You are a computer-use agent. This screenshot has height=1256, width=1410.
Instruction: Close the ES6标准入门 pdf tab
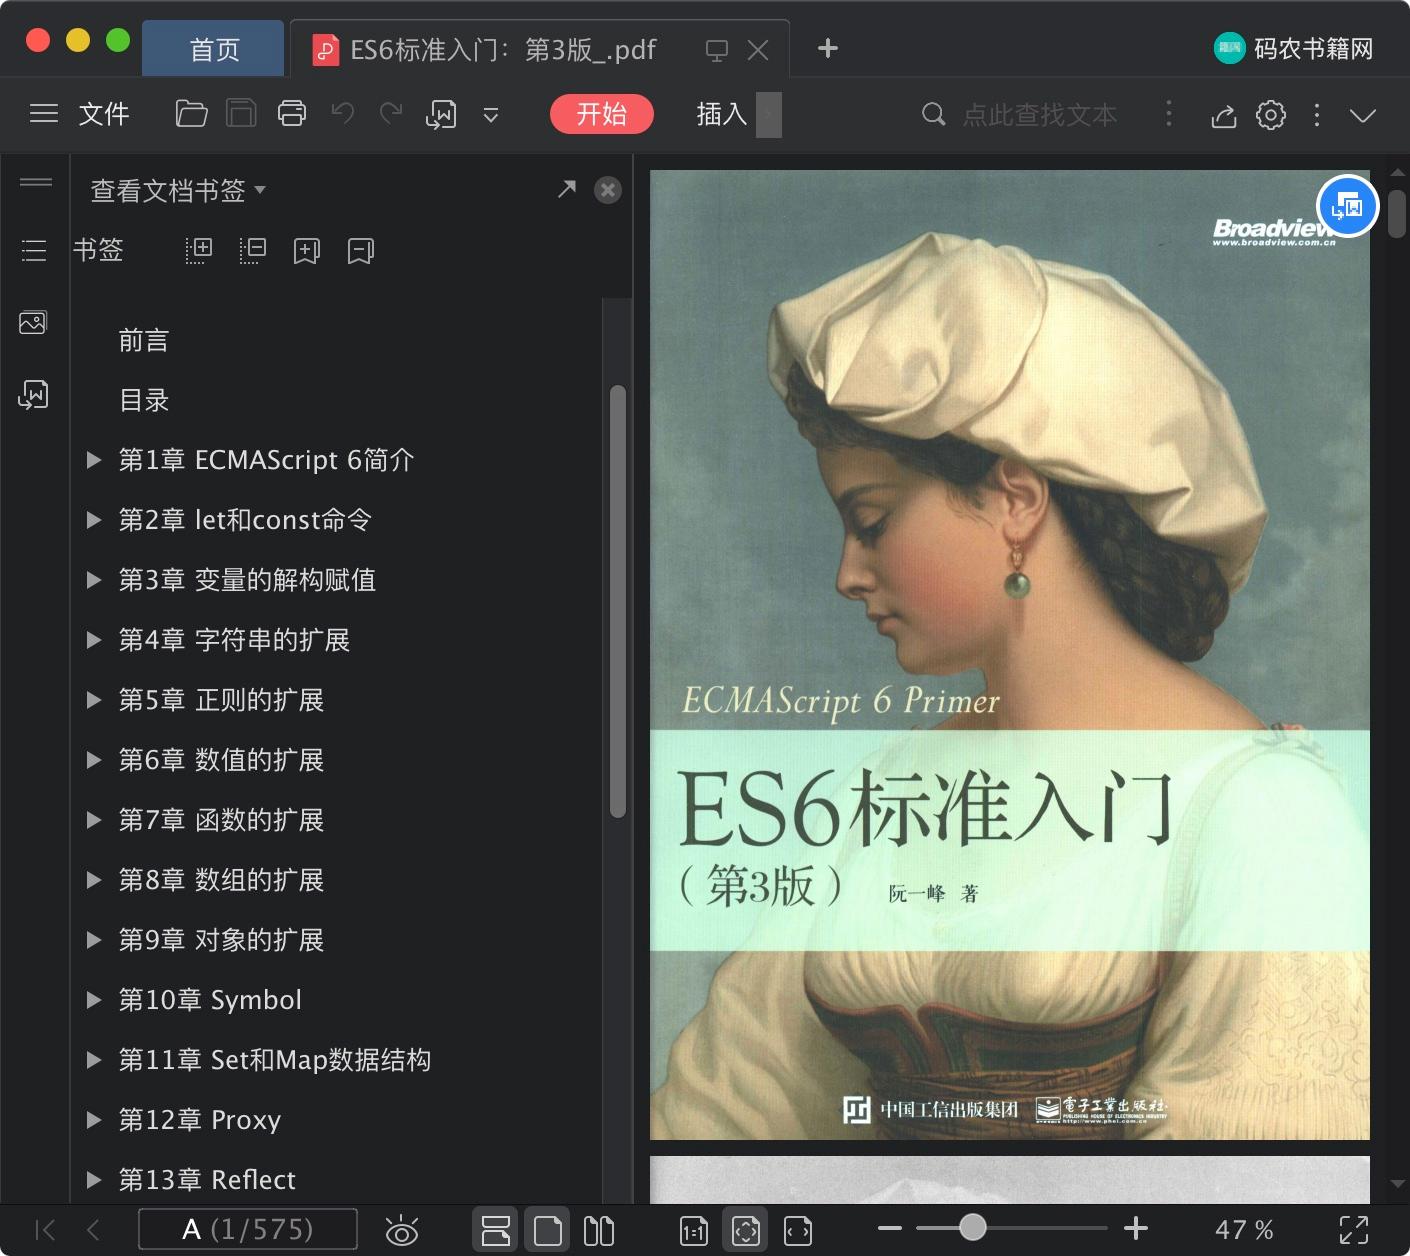point(758,50)
